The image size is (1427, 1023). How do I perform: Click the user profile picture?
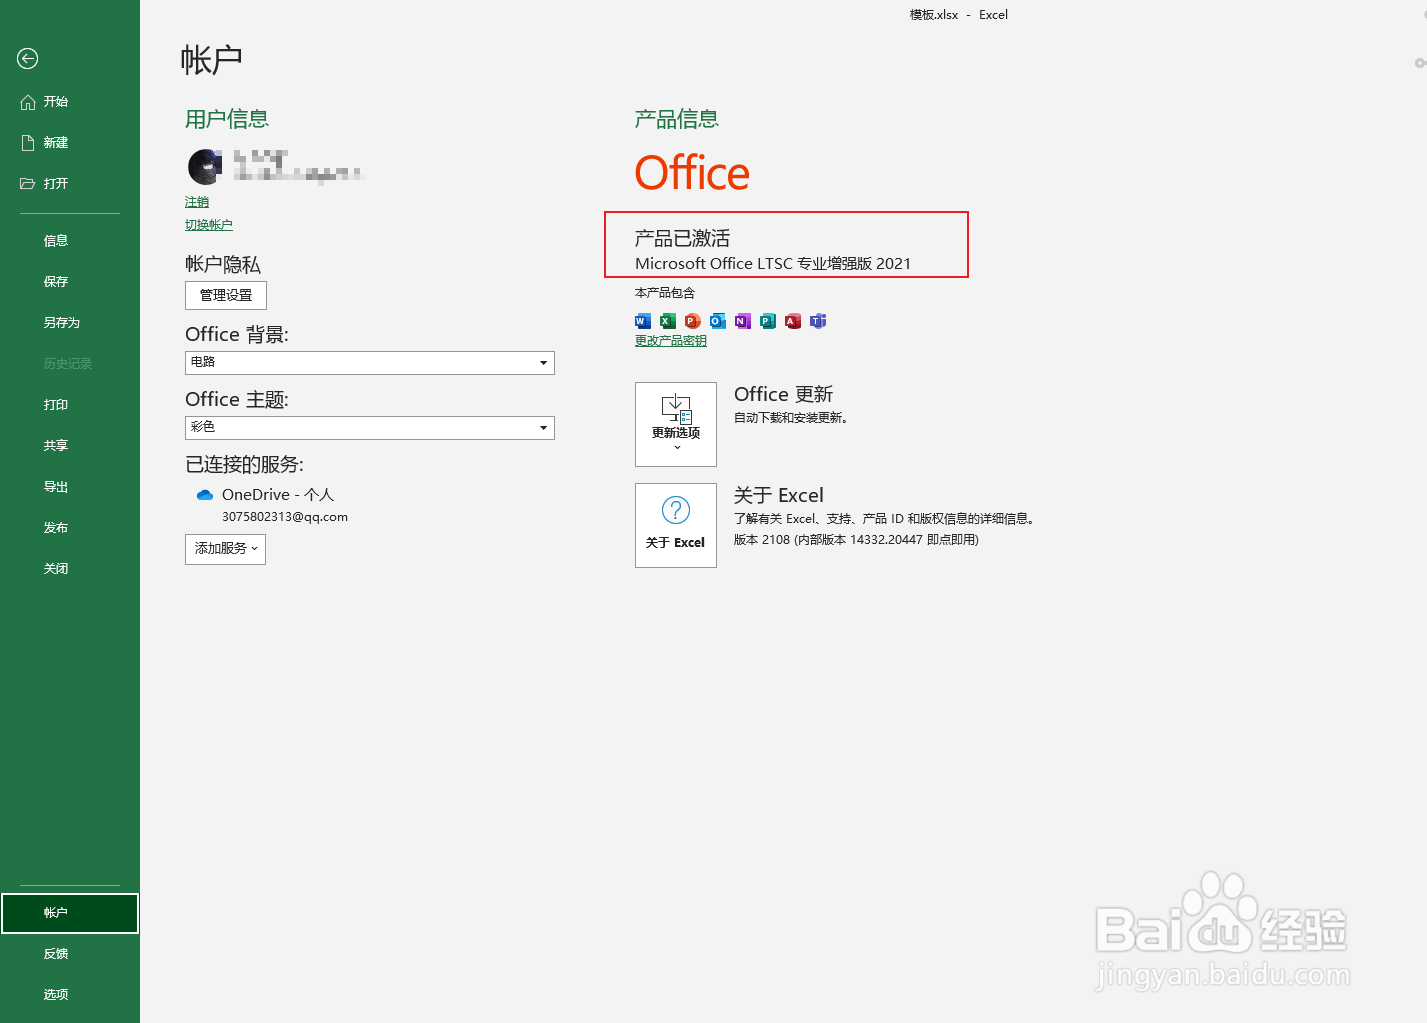click(204, 166)
